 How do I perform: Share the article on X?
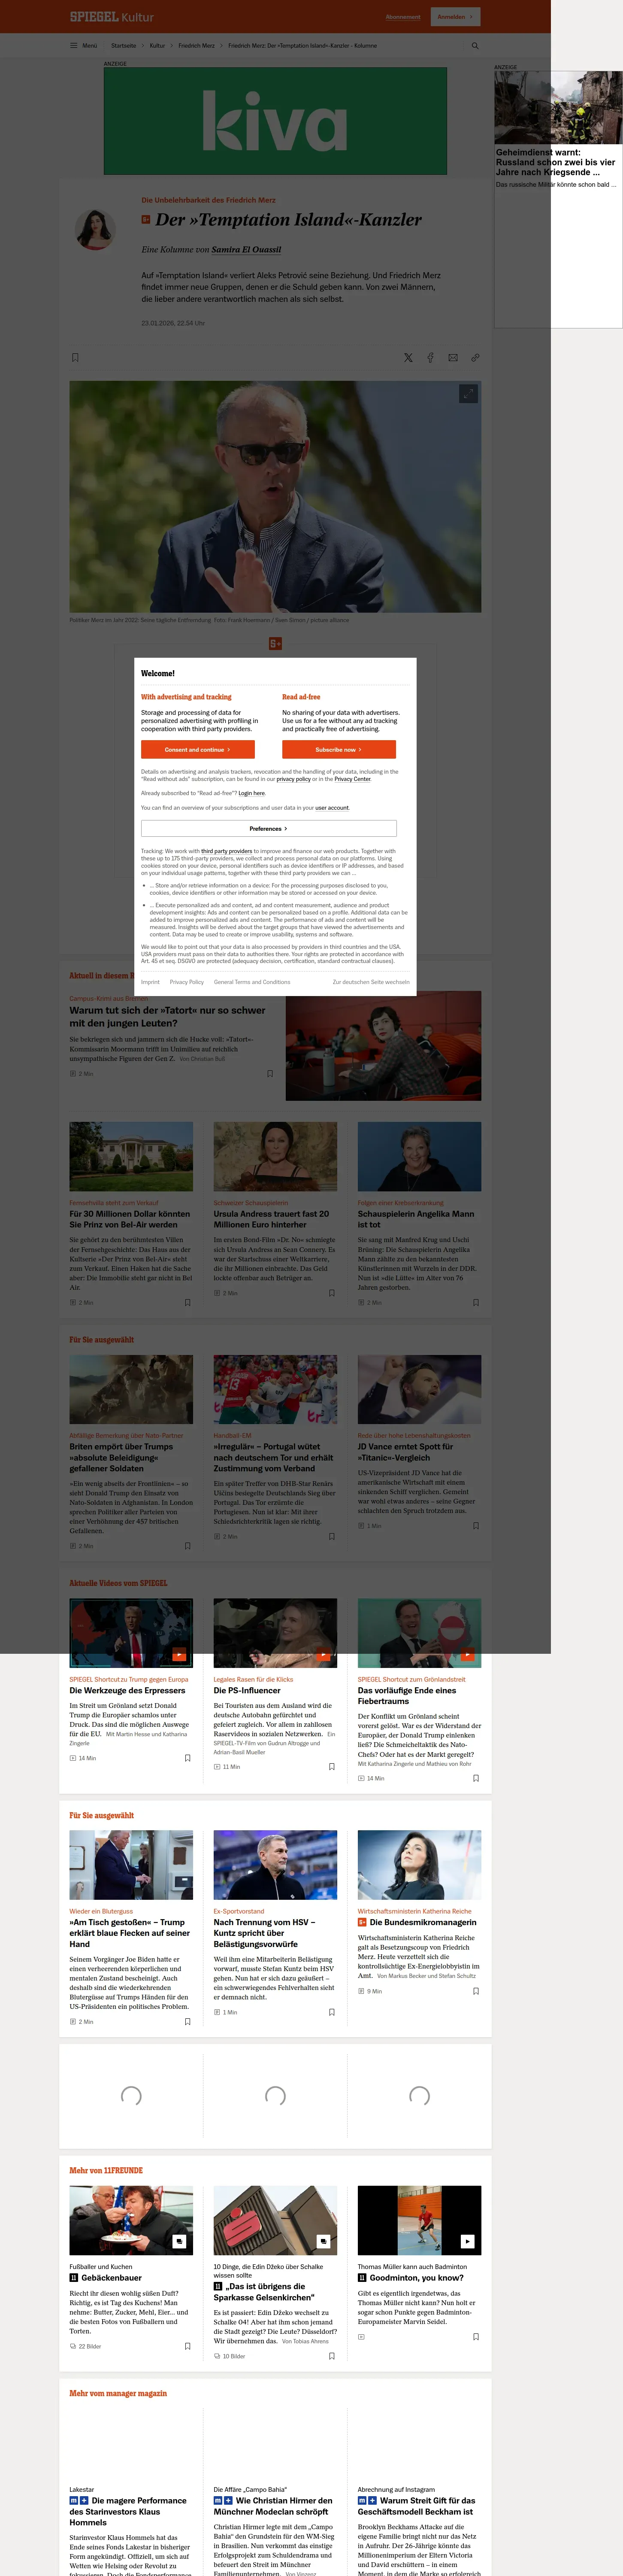point(408,357)
